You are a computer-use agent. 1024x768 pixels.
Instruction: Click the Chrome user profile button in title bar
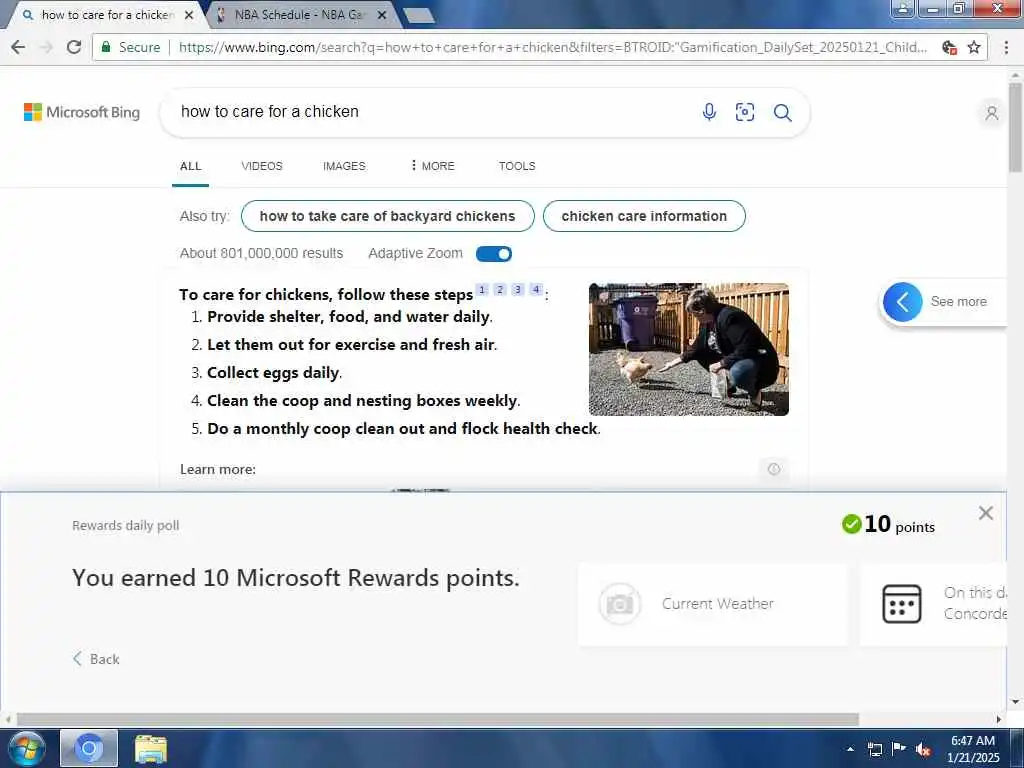(903, 8)
